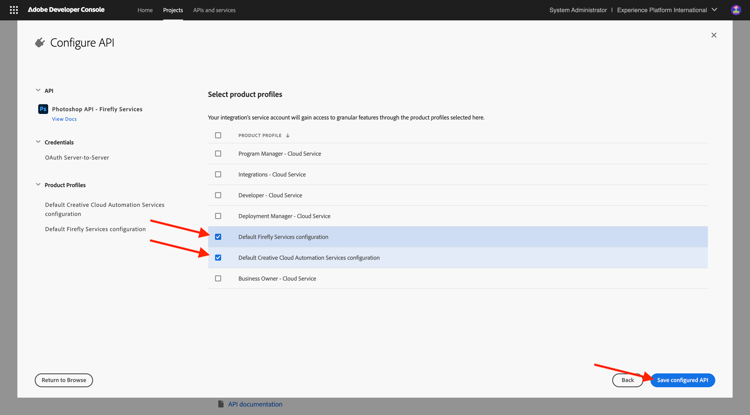The width and height of the screenshot is (750, 415).
Task: Uncheck Default Creative Cloud Automation Services checkbox
Action: [x=218, y=258]
